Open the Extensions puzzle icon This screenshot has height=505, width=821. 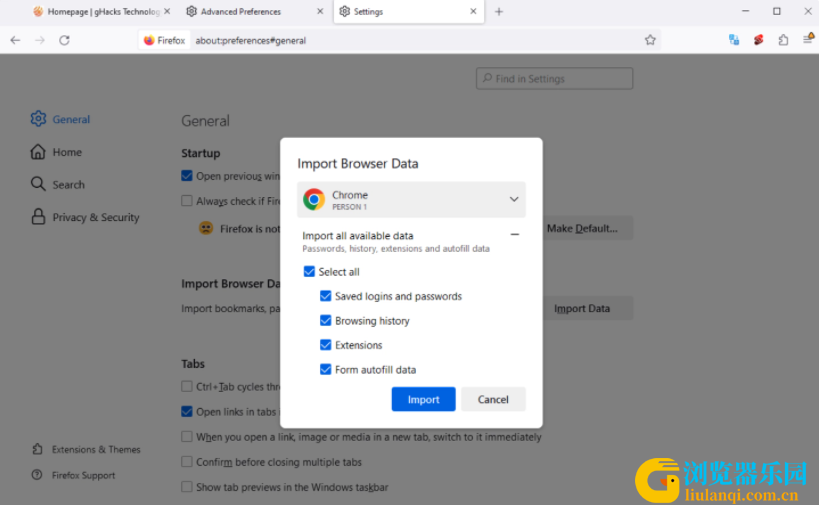coord(783,40)
